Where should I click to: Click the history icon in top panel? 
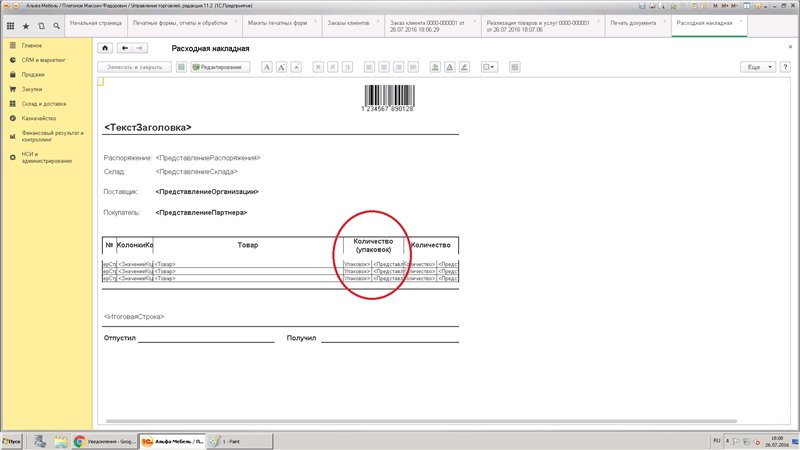point(40,23)
